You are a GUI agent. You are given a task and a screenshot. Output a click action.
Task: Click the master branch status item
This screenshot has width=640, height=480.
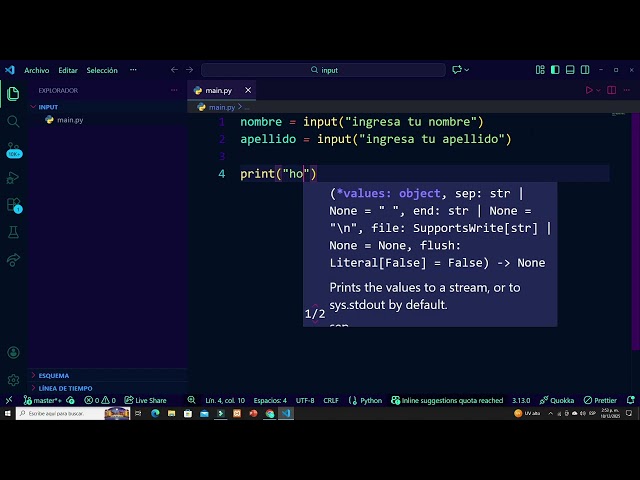point(42,400)
